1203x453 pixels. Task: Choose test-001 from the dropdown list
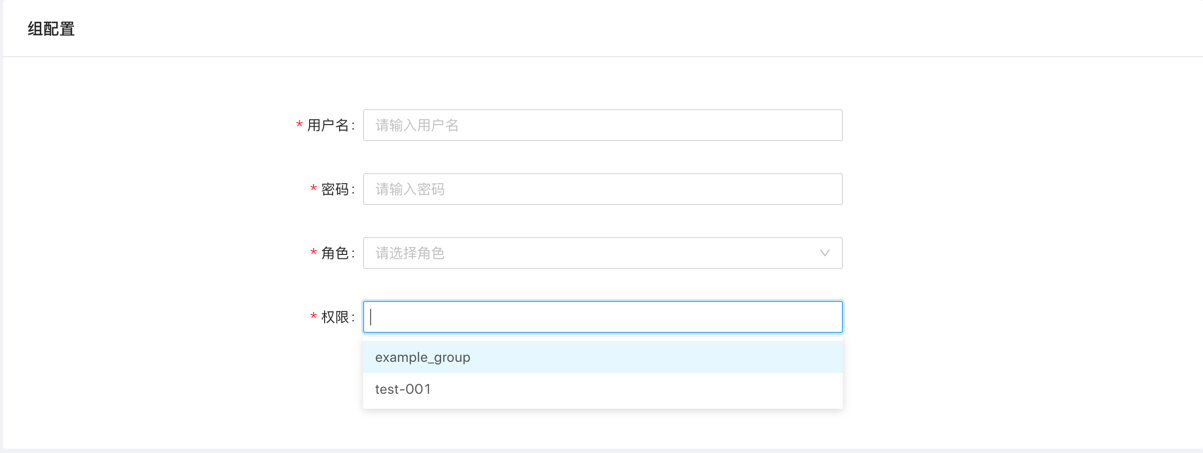point(403,389)
